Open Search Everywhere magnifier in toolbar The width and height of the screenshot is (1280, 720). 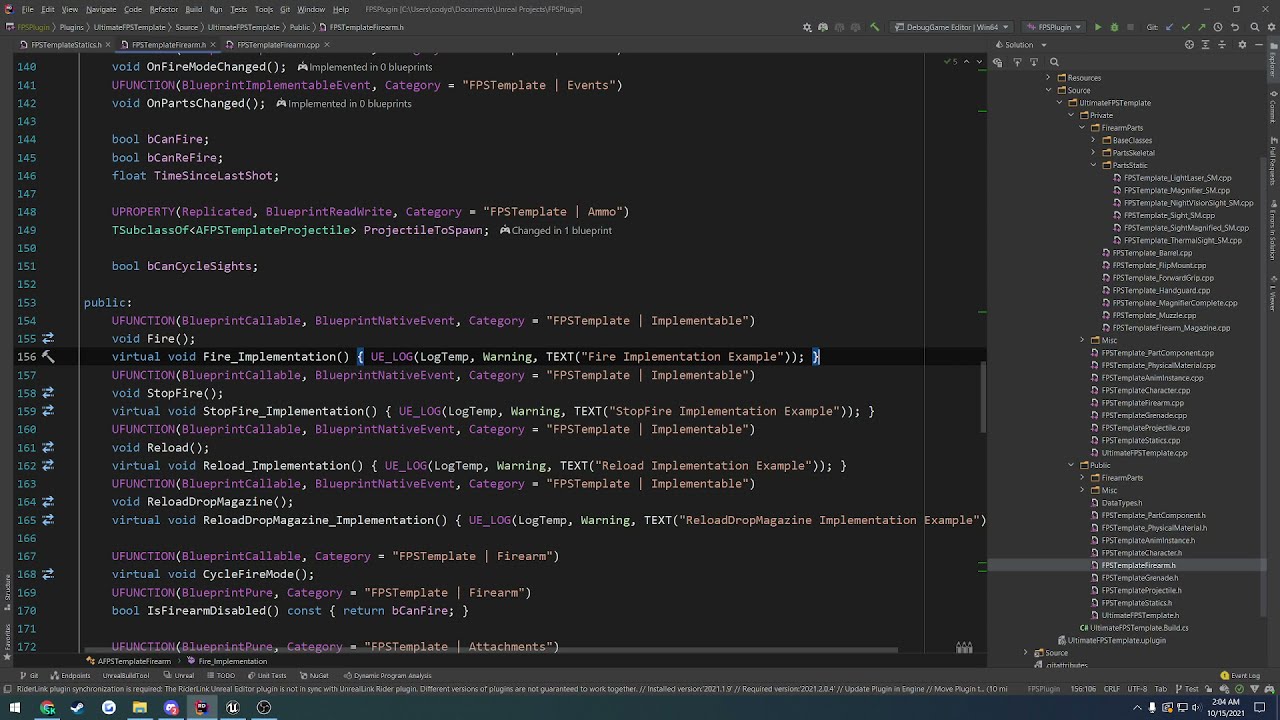1255,27
